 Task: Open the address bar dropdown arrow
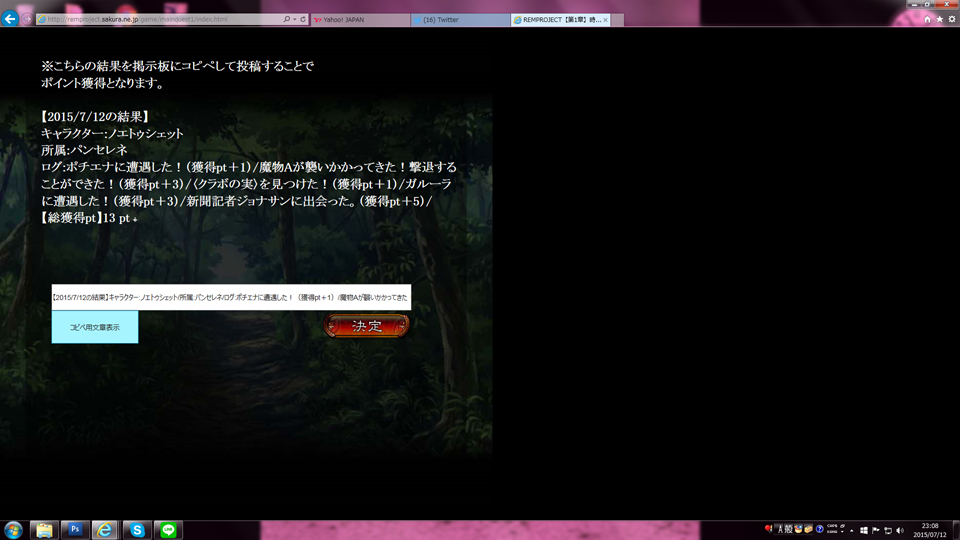click(294, 19)
